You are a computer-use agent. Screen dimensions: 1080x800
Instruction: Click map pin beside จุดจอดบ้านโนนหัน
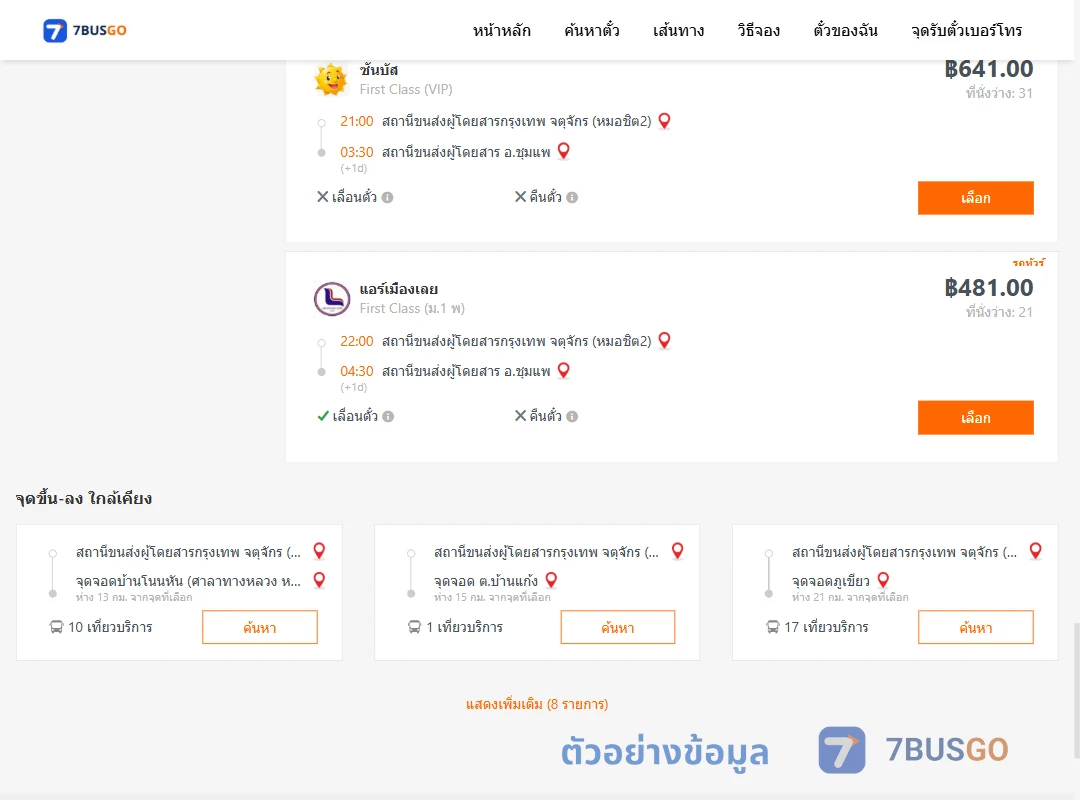pos(319,580)
